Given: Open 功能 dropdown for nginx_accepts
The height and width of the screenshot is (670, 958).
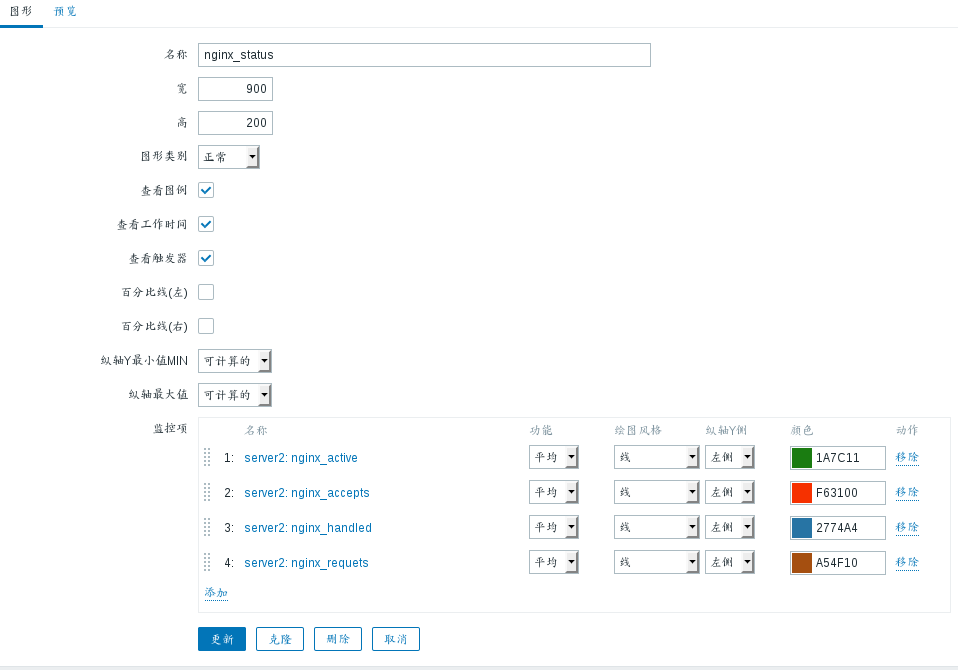Looking at the screenshot, I should click(554, 492).
